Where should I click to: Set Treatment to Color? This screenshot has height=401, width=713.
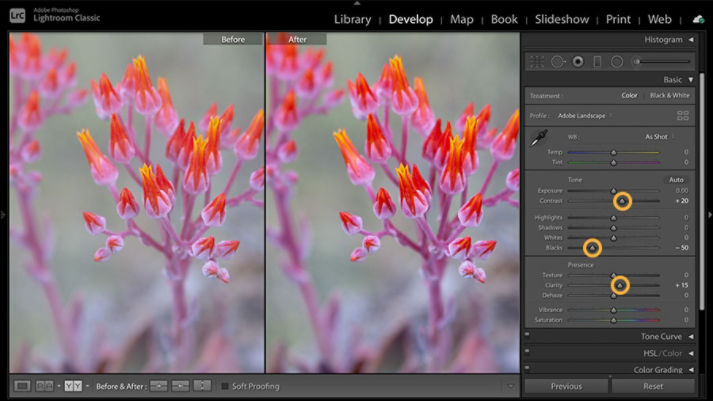[629, 95]
